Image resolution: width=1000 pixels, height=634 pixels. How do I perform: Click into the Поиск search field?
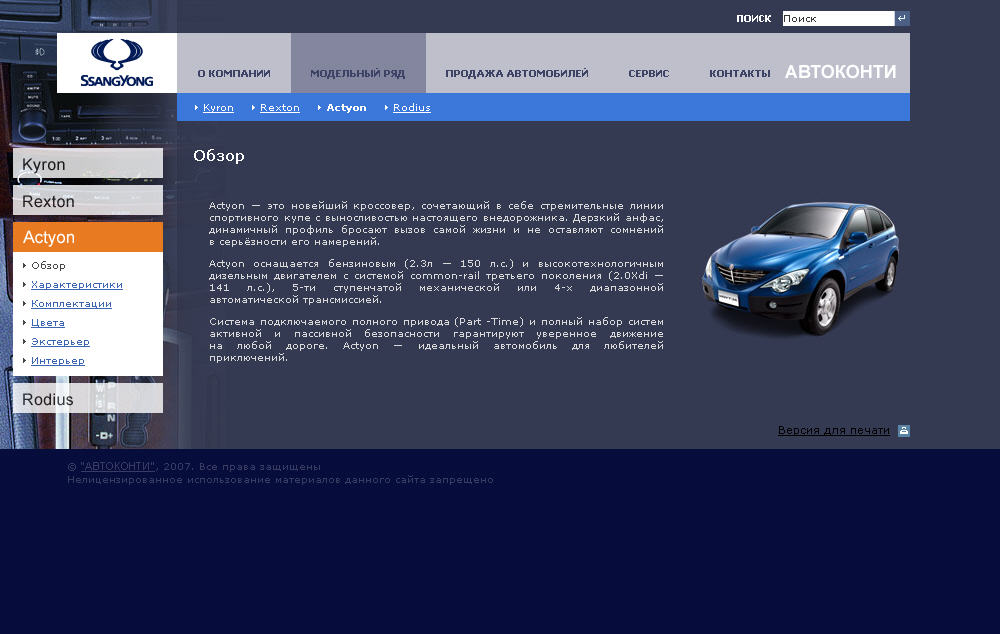point(837,18)
